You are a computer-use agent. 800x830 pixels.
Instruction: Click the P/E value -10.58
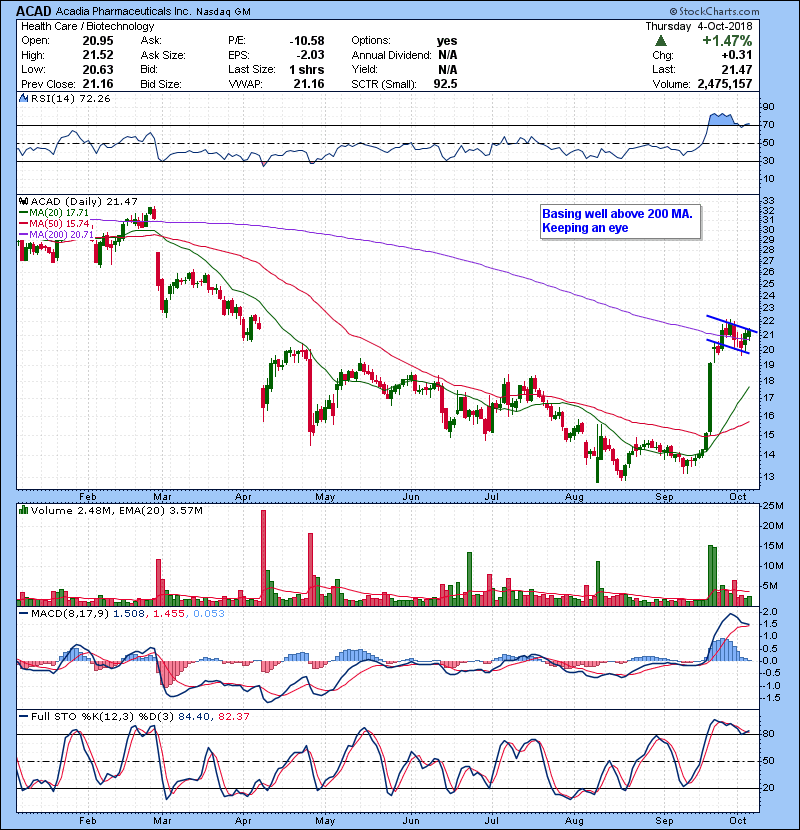click(x=307, y=41)
